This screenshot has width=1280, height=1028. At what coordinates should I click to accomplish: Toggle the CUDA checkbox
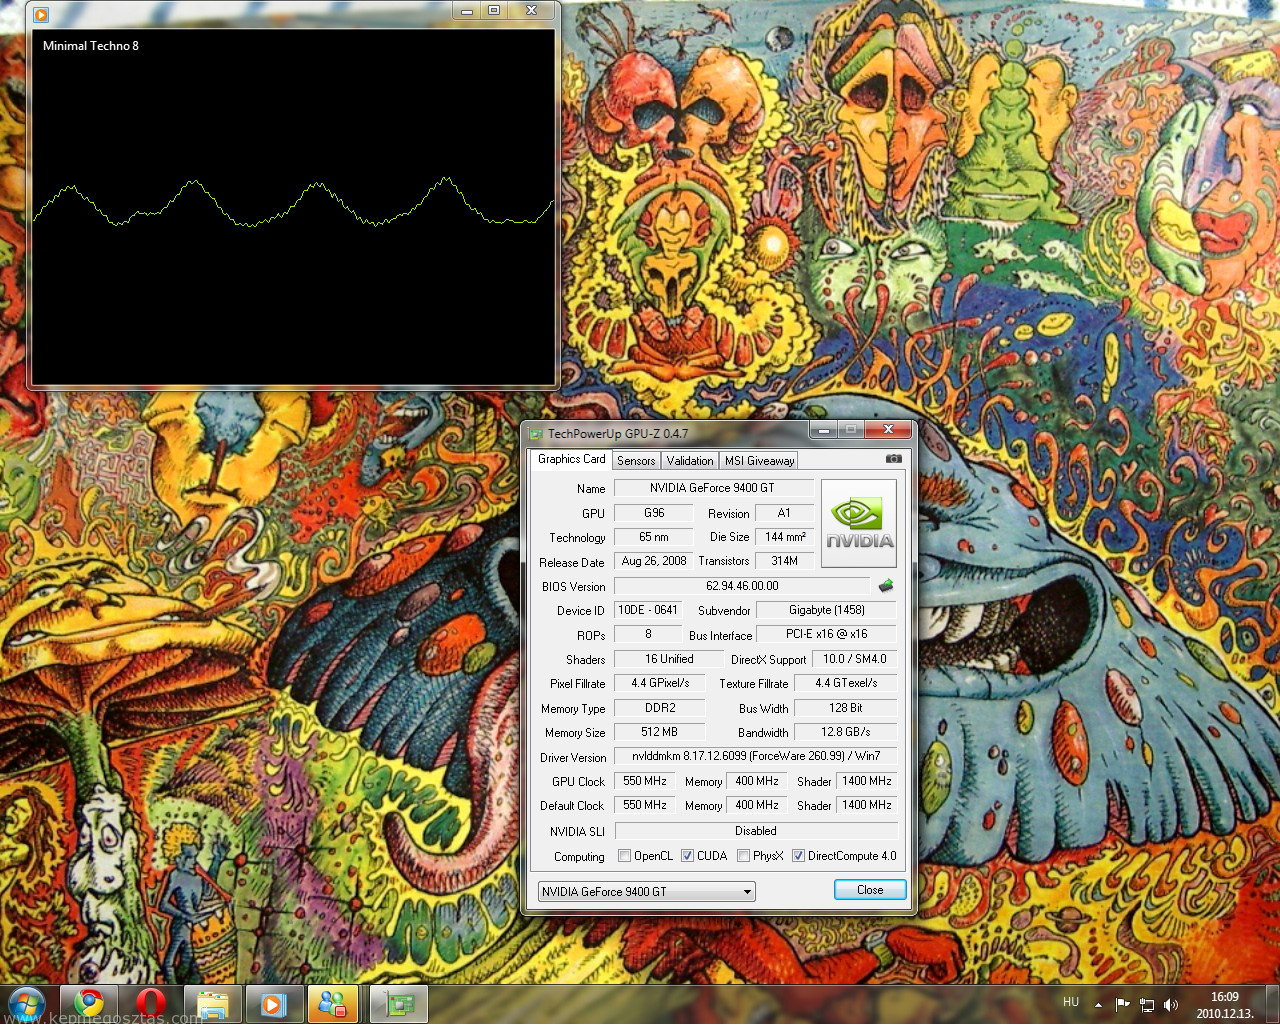tap(687, 856)
